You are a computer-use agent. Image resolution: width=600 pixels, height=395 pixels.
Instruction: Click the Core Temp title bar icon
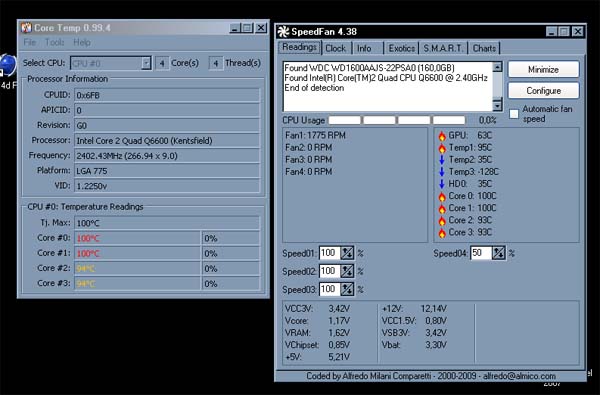tap(26, 28)
